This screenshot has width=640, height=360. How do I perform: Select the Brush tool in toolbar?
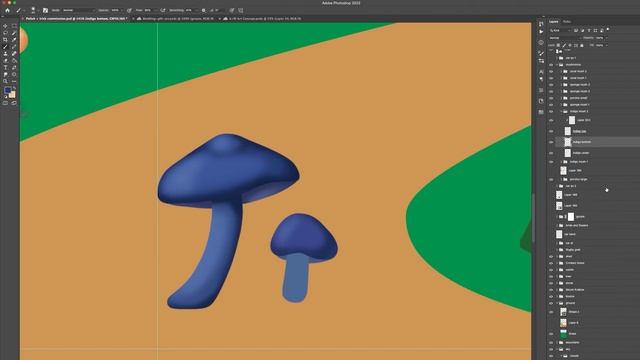click(x=5, y=47)
